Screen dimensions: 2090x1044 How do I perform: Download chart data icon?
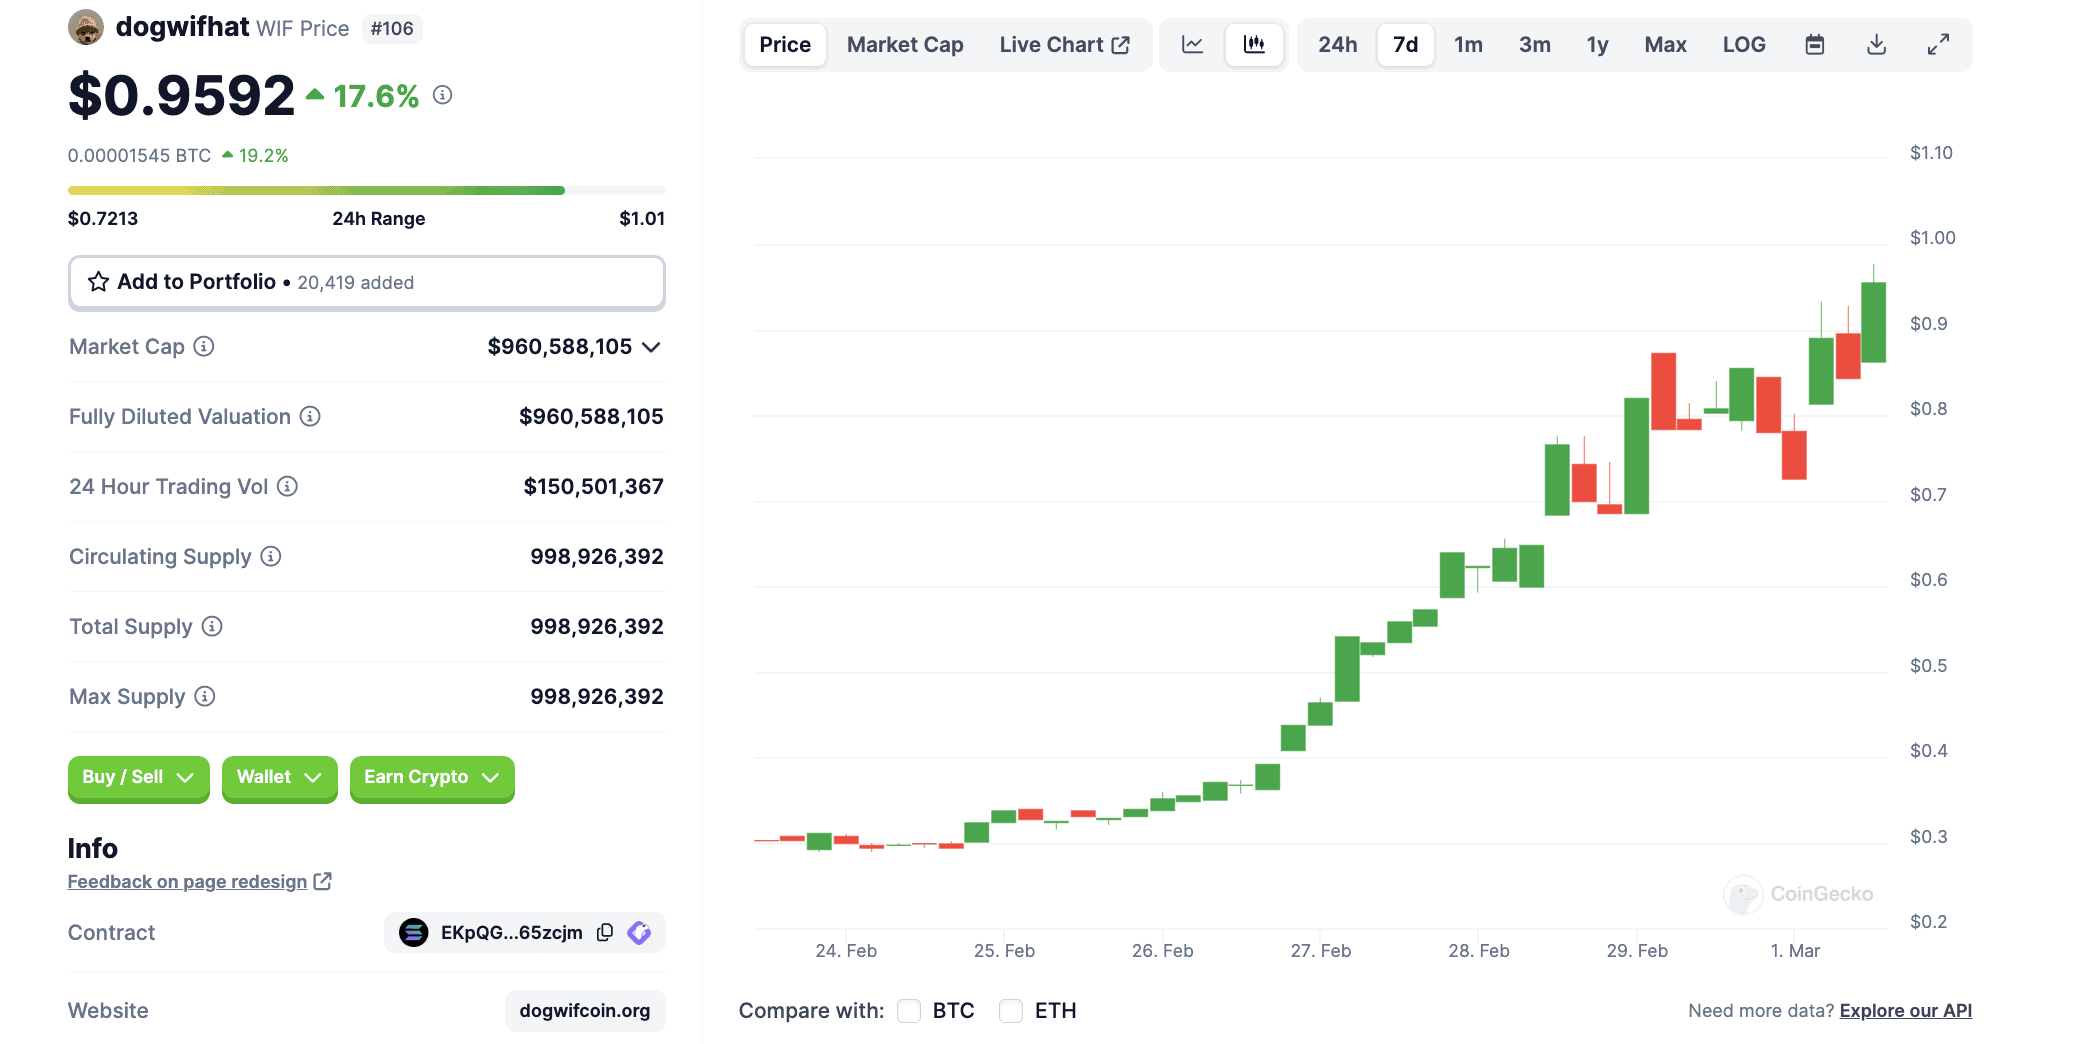point(1877,45)
